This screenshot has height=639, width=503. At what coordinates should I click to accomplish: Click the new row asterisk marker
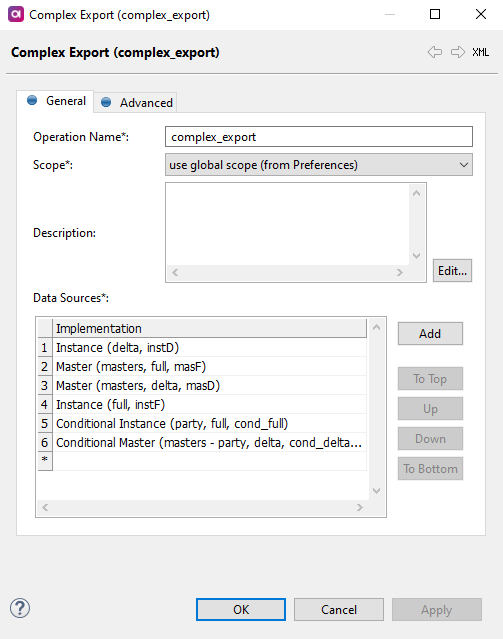click(45, 461)
